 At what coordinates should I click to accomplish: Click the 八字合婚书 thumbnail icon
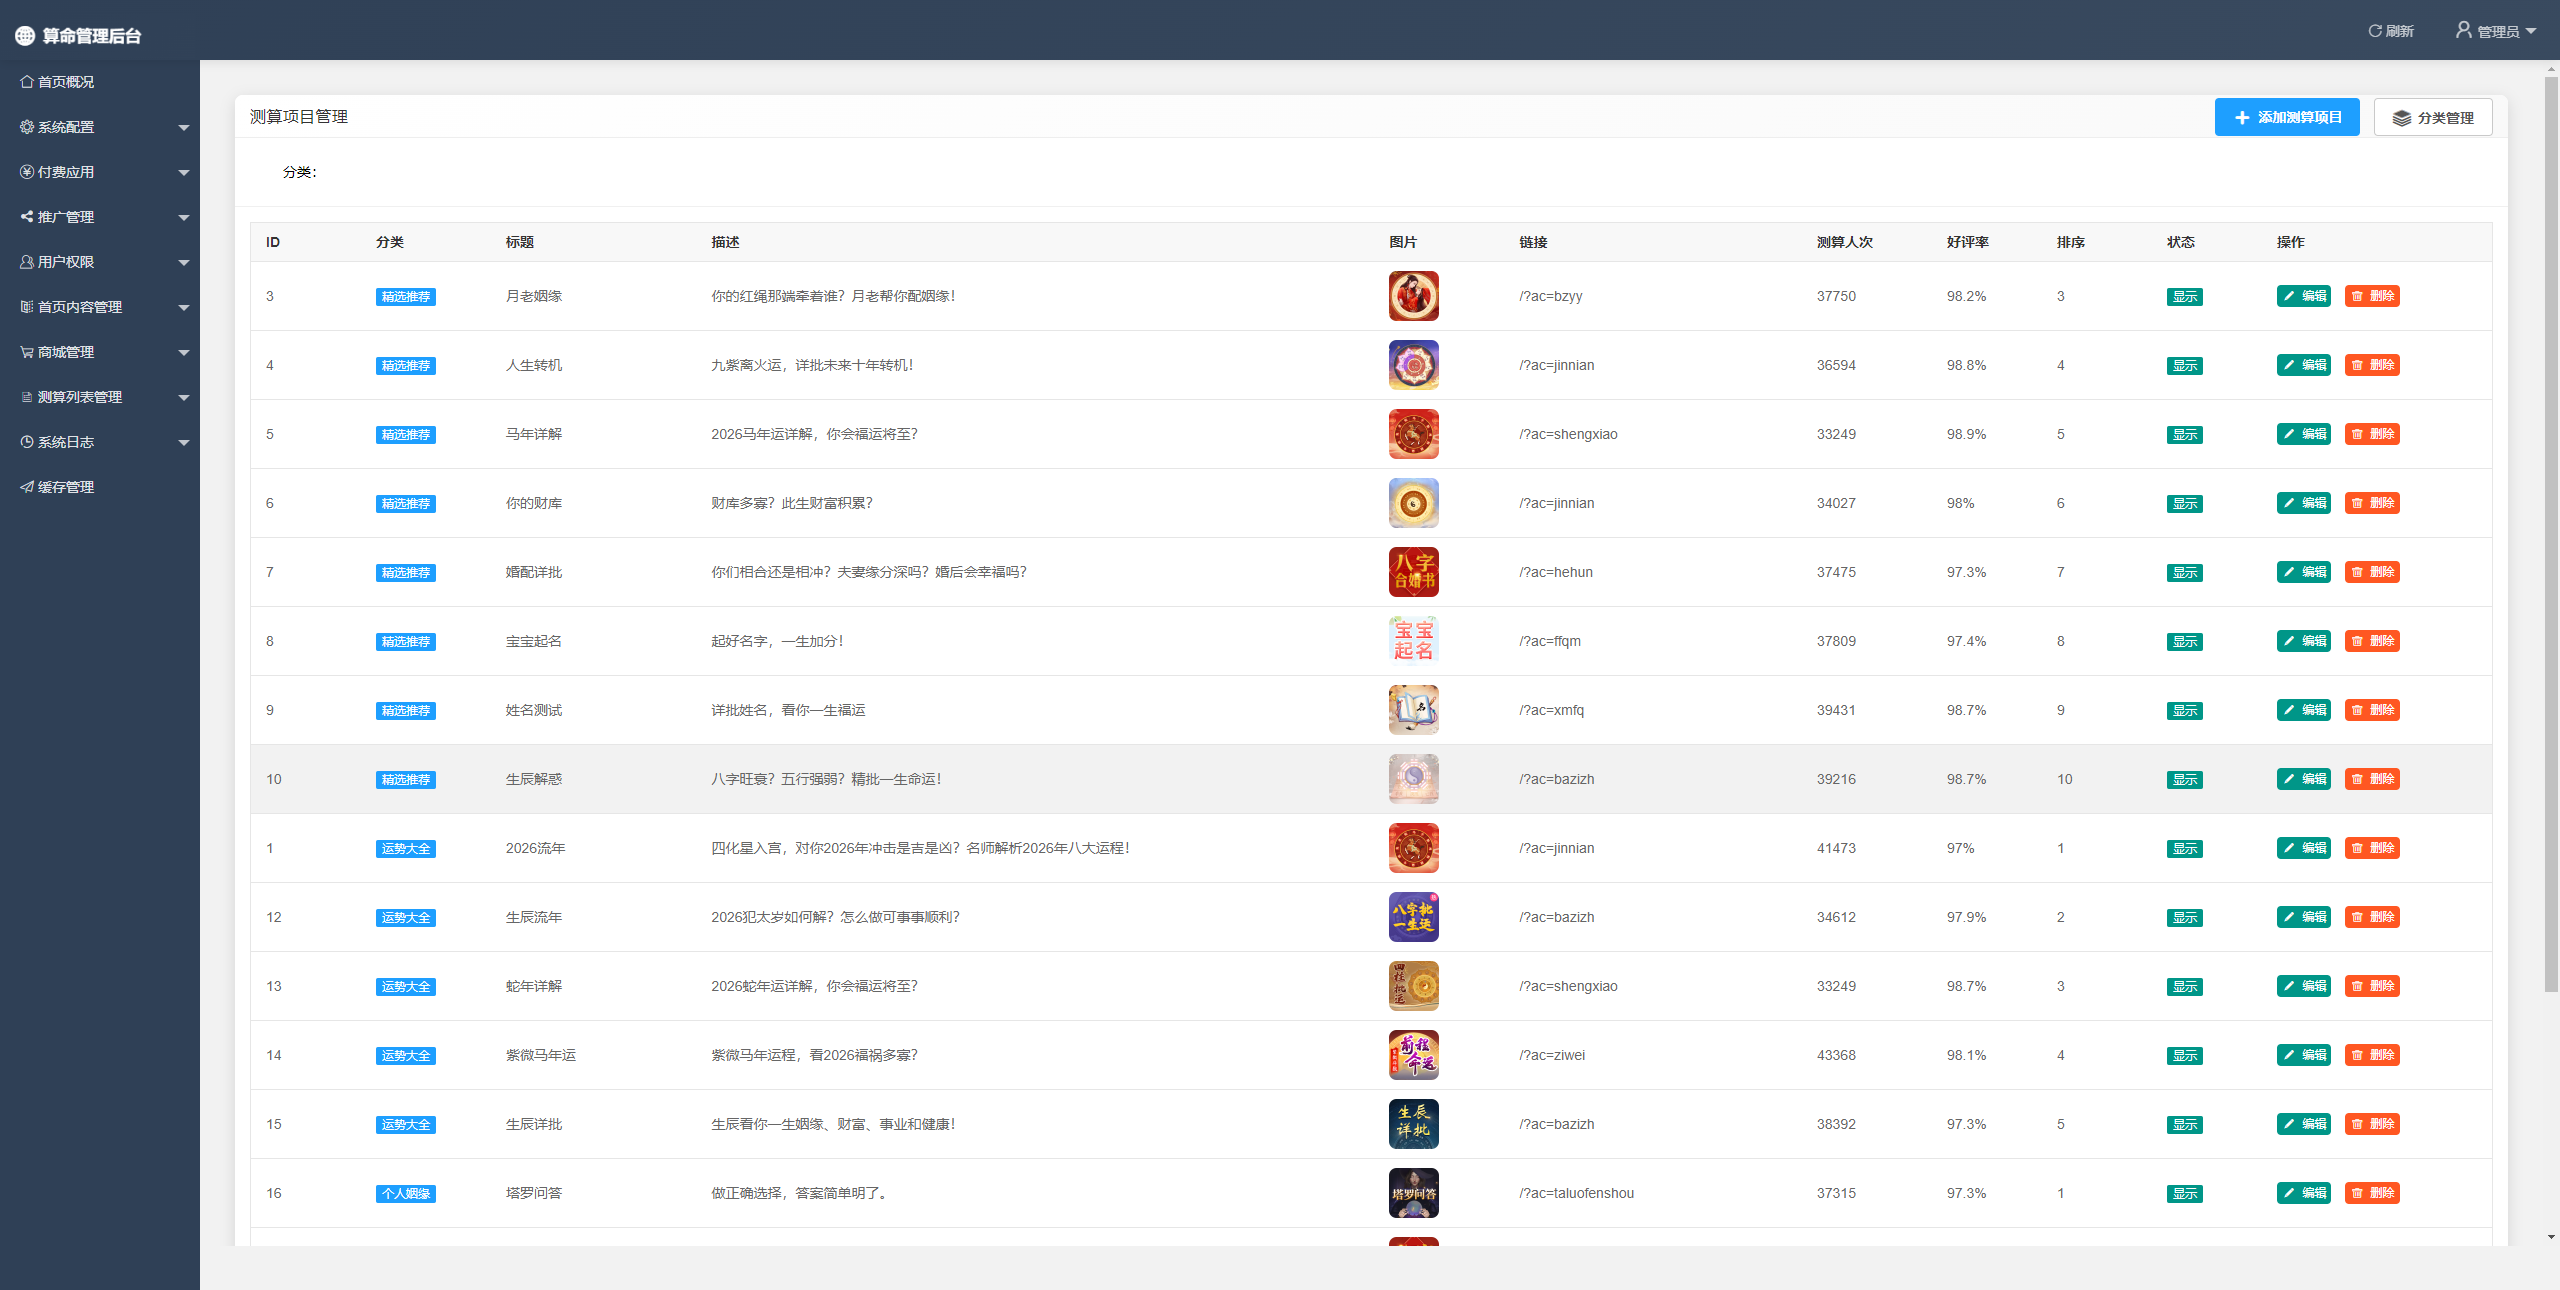tap(1413, 572)
